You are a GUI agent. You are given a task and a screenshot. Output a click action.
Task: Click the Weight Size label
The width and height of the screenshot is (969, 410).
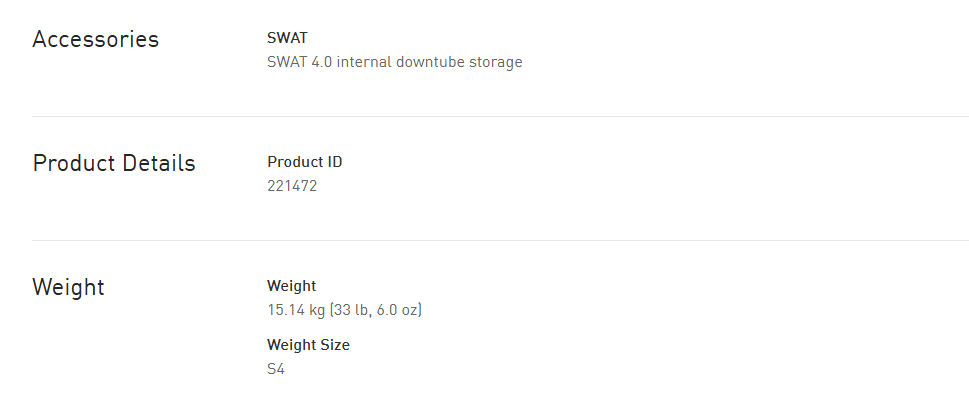308,345
